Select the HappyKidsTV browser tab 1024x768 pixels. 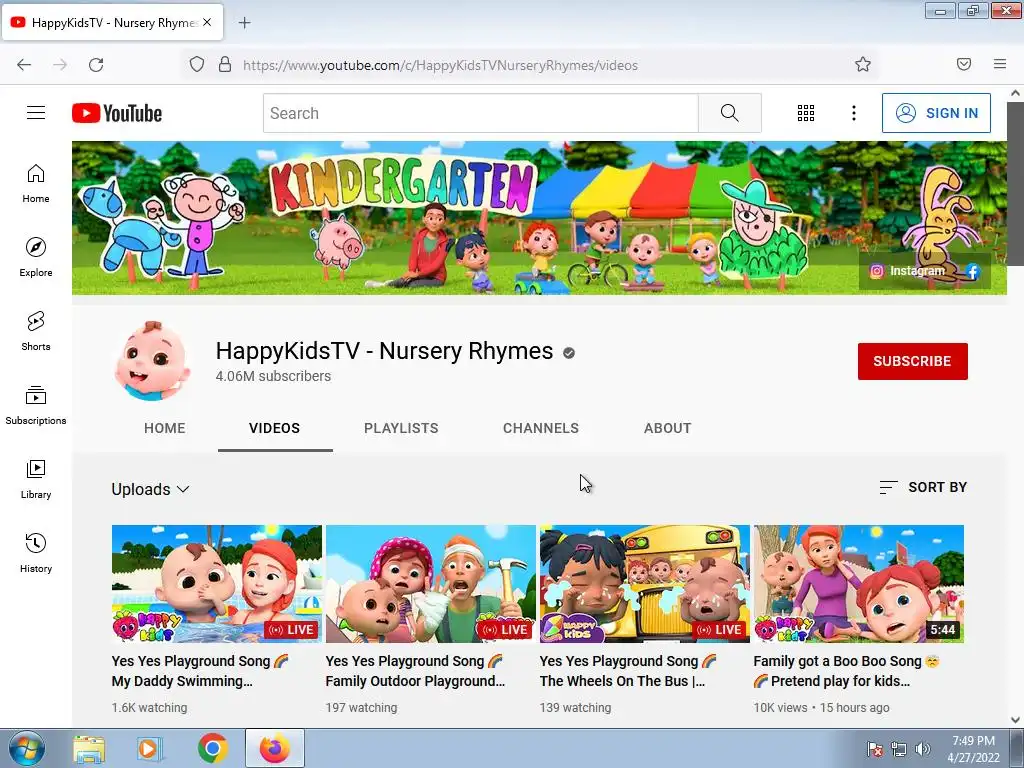[112, 23]
